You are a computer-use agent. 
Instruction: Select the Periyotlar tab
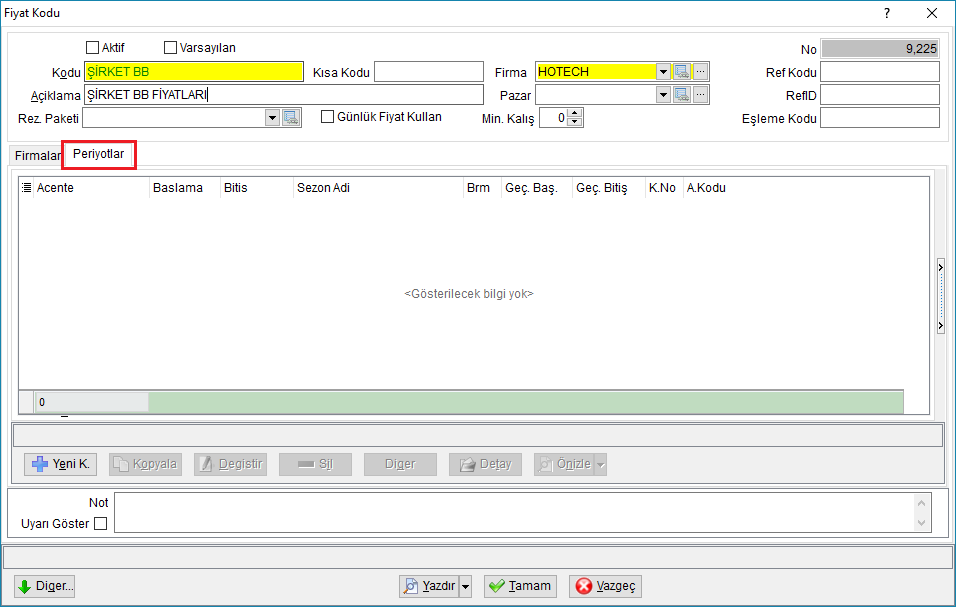coord(99,154)
